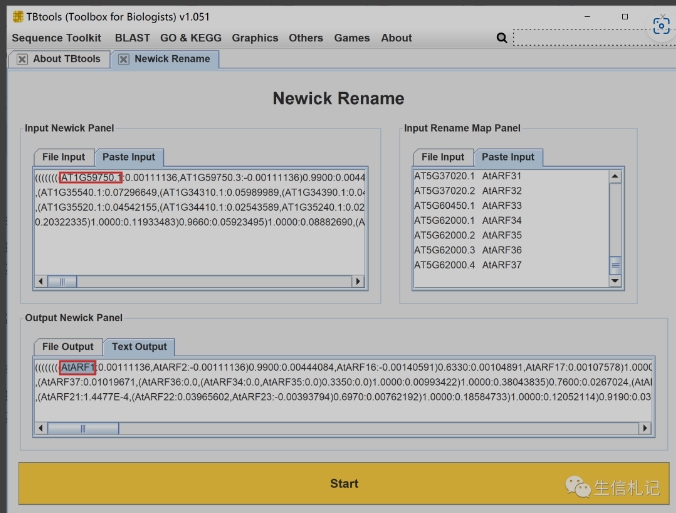Close the Newick Rename tab
Screen dimensions: 676x513
pyautogui.click(x=123, y=59)
